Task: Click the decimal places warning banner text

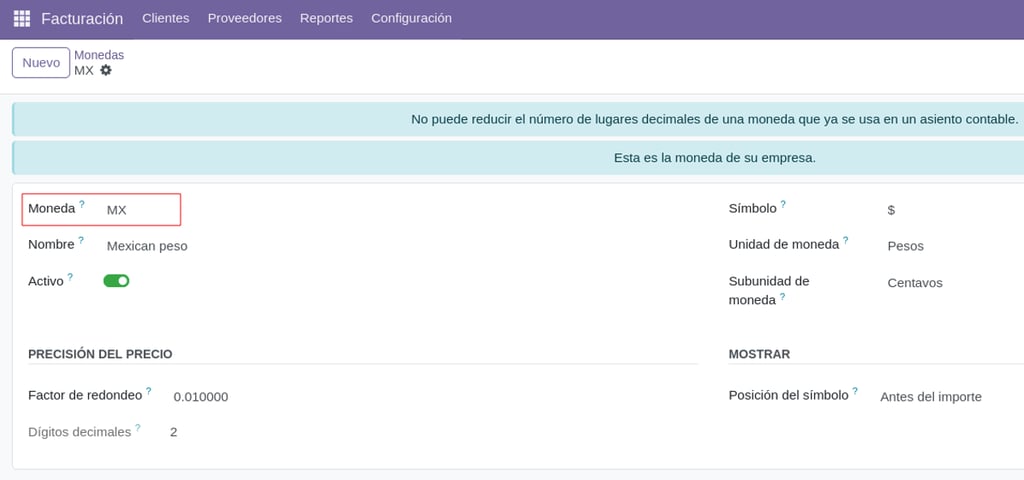Action: pos(714,120)
